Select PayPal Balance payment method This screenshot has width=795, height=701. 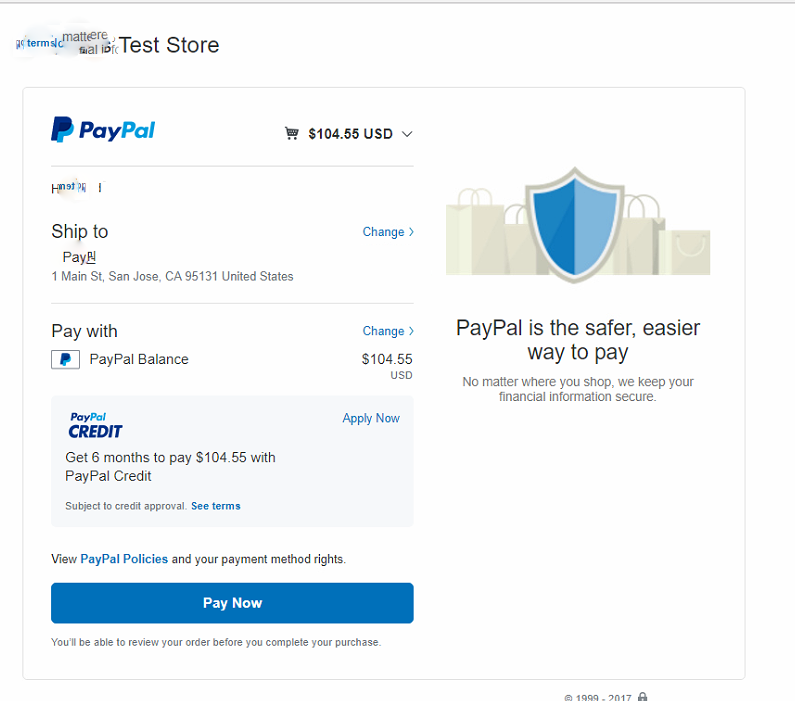(x=138, y=359)
